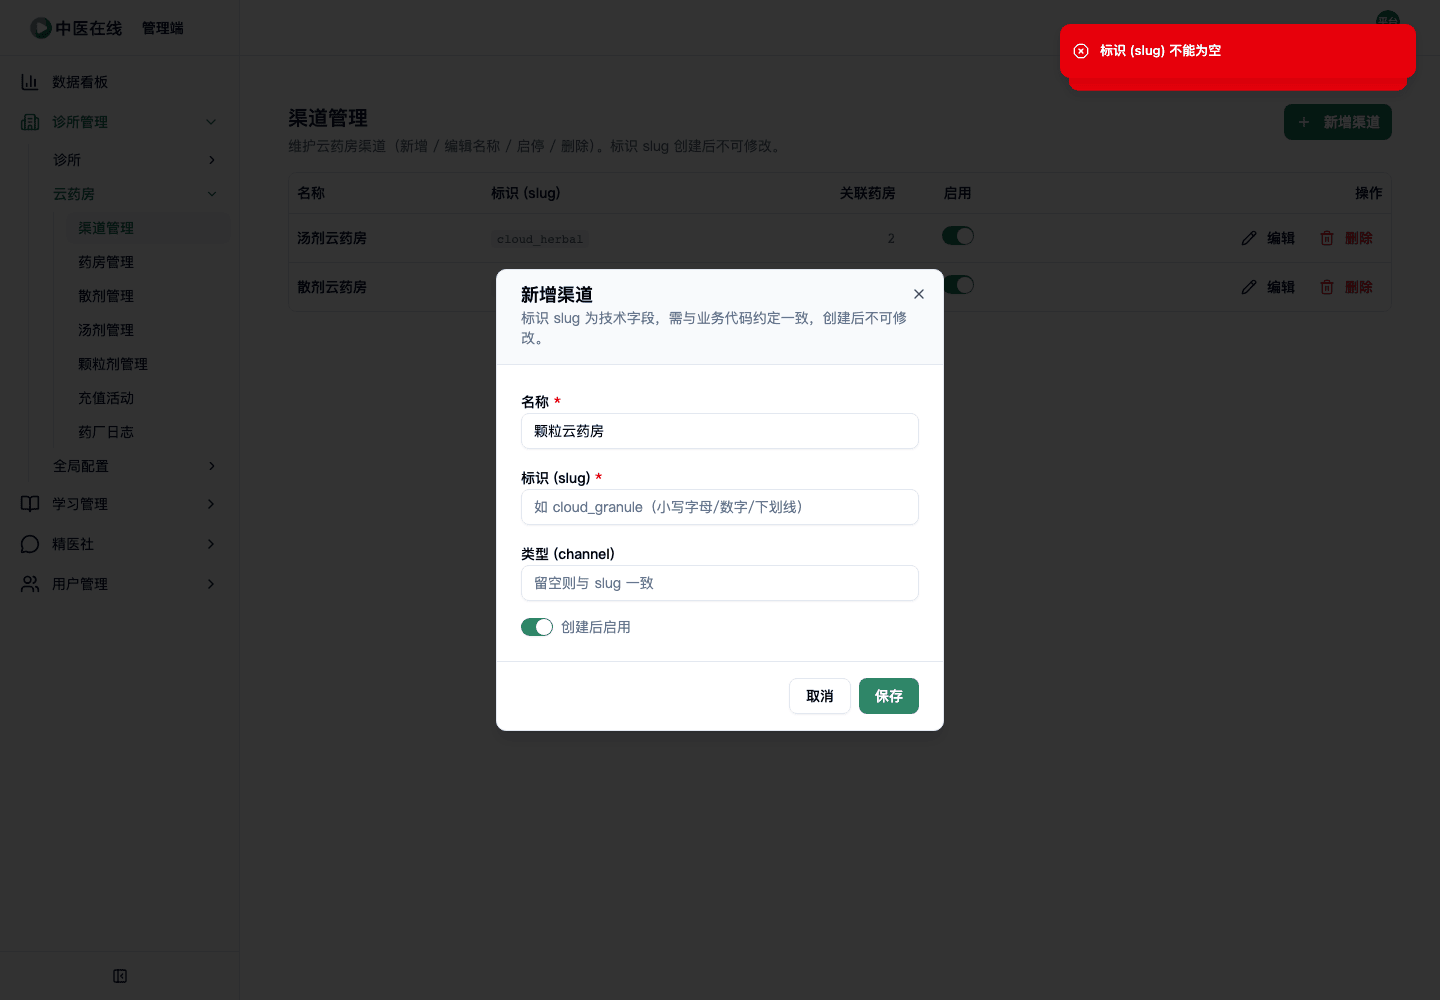Expand the 诊所 submenu chevron

tap(211, 160)
